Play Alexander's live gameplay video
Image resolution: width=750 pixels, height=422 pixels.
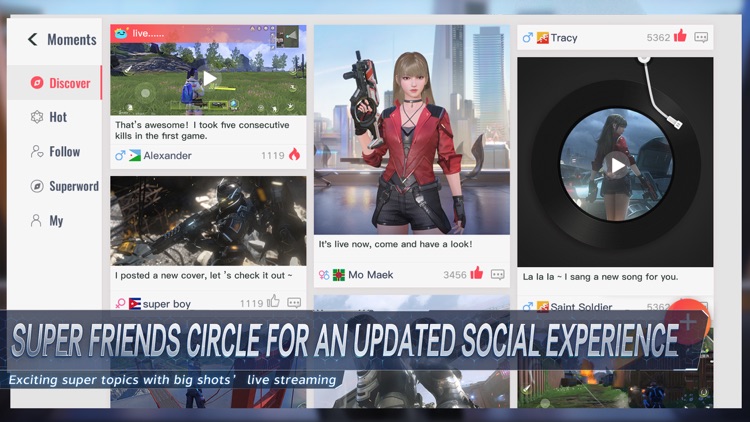(209, 79)
